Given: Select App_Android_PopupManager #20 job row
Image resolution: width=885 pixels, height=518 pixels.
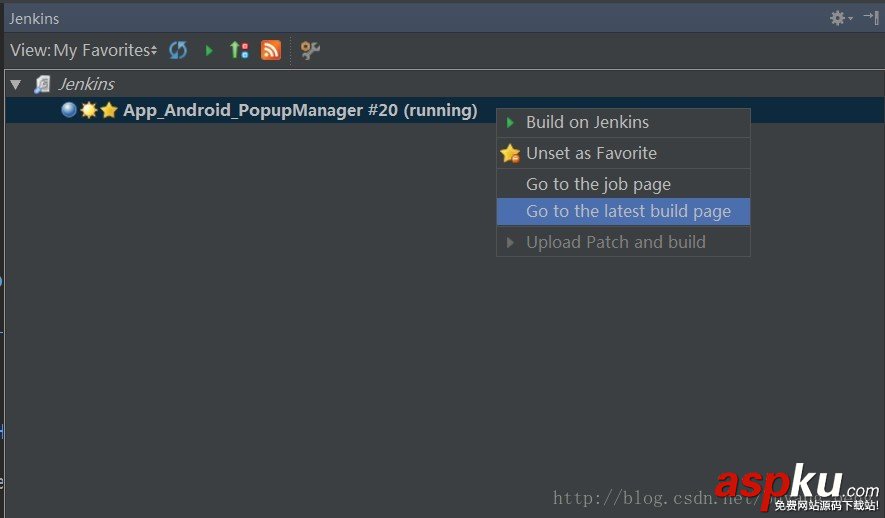Looking at the screenshot, I should point(445,110).
